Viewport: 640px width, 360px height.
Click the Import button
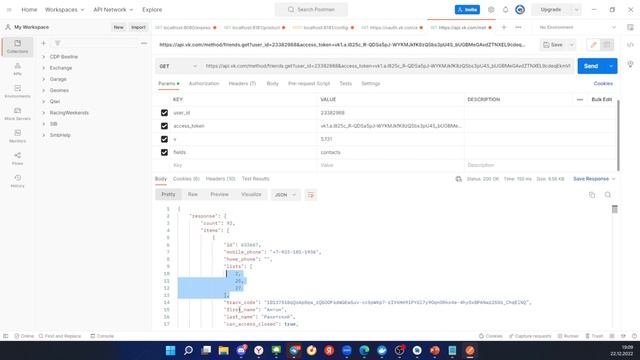(138, 27)
